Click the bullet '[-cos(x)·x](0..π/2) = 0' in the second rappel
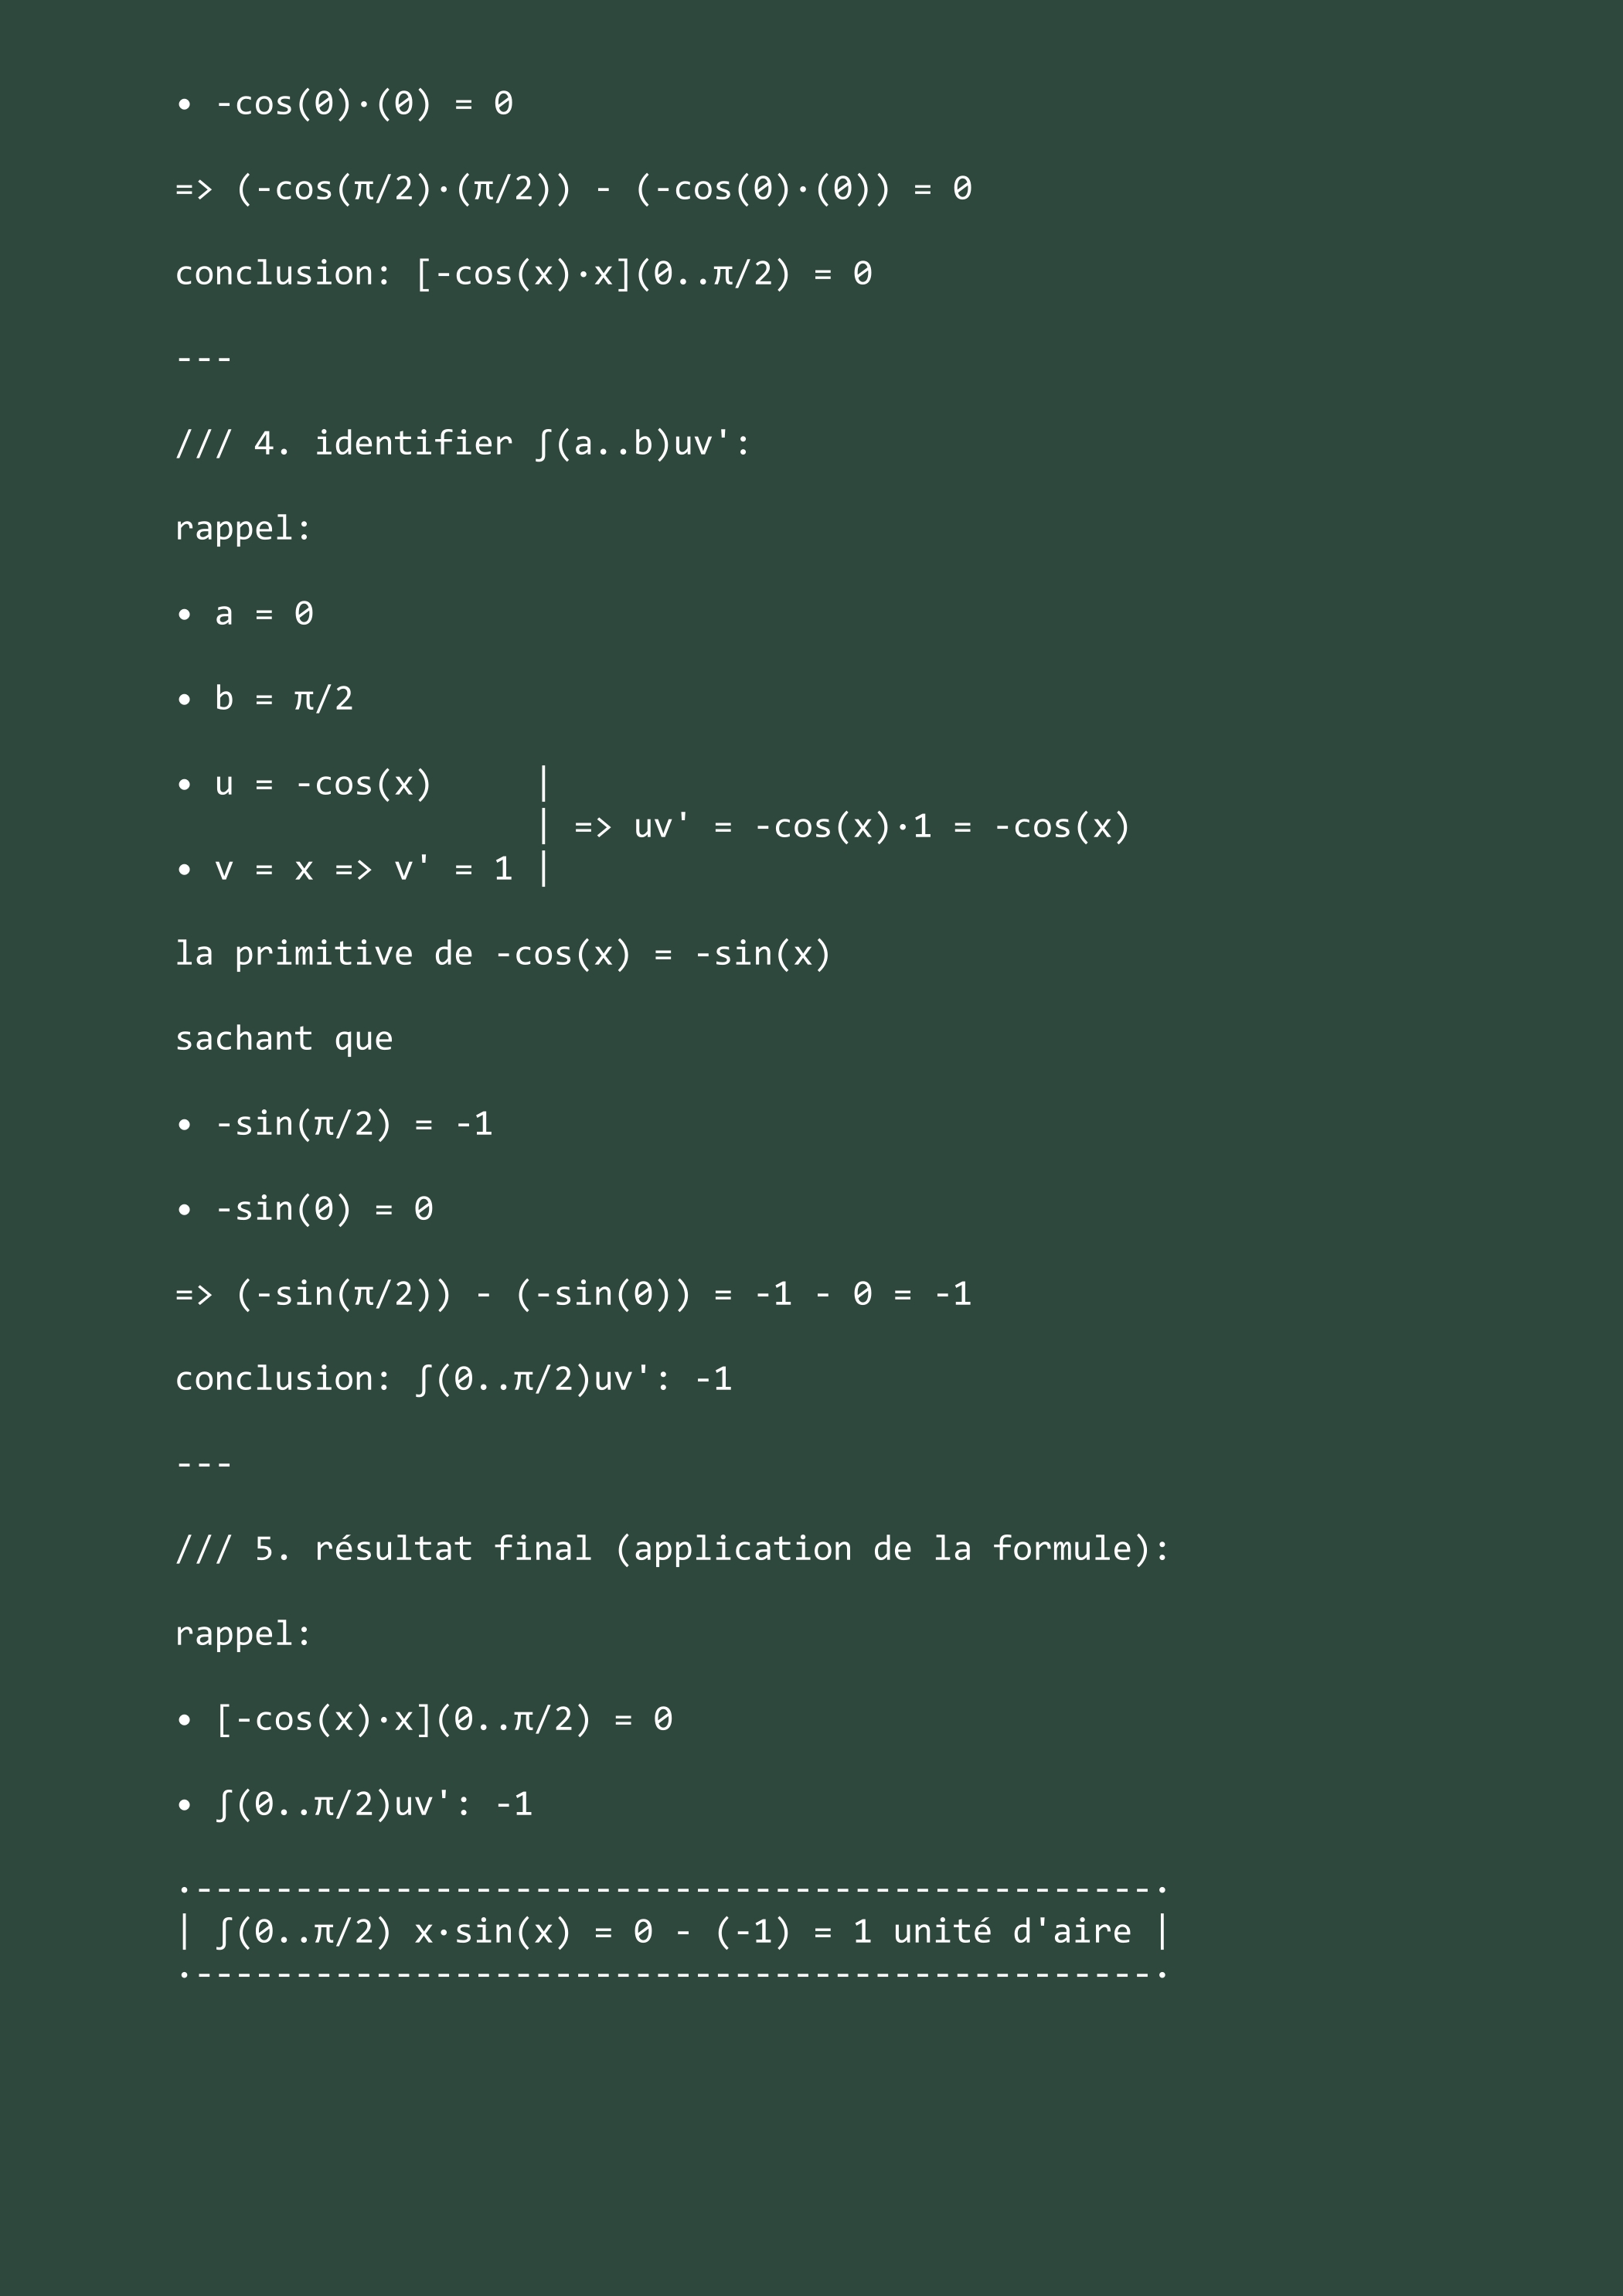 [424, 1719]
